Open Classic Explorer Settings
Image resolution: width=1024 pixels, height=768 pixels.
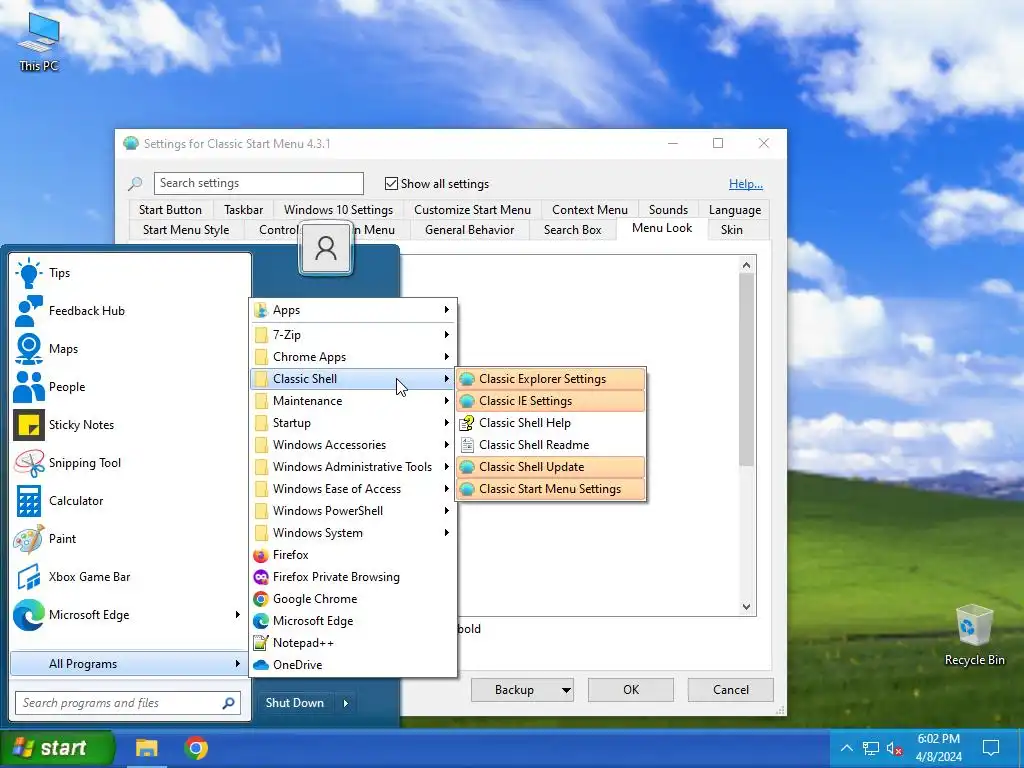point(551,379)
